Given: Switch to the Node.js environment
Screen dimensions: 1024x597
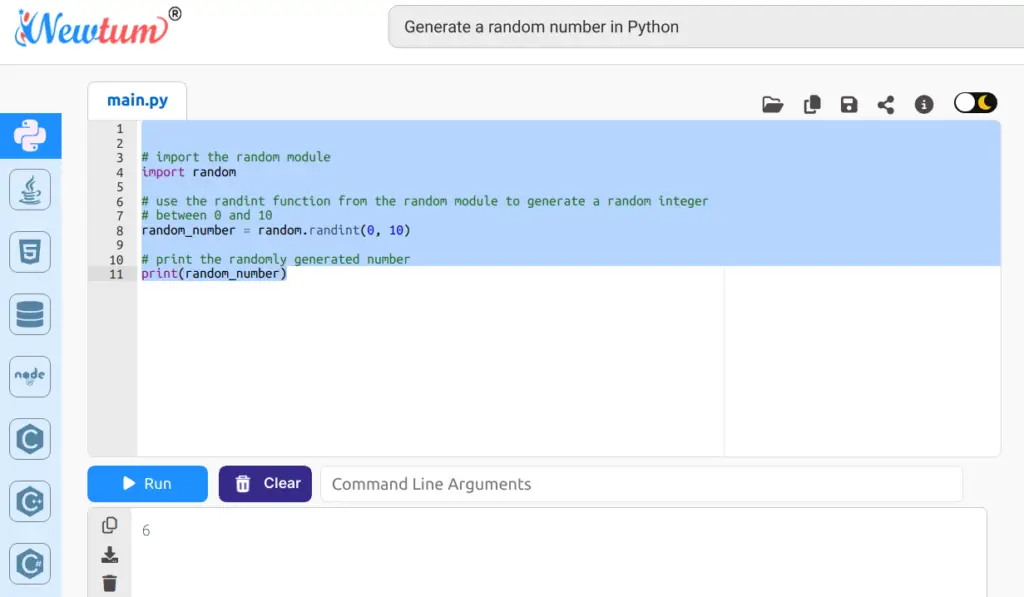Looking at the screenshot, I should (x=30, y=376).
